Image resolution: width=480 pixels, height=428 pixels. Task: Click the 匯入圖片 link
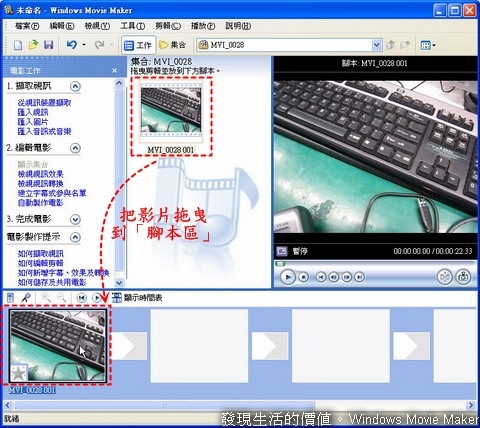pos(33,122)
